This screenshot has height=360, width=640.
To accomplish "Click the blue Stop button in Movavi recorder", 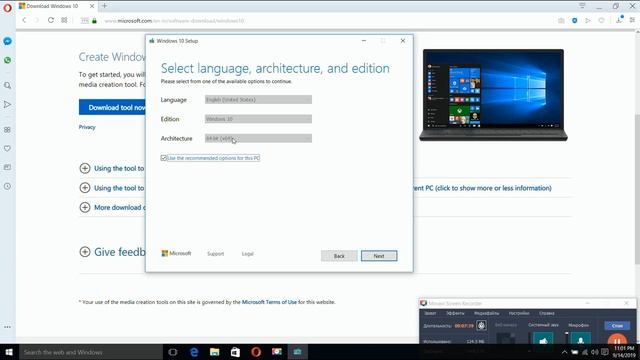I will coord(617,326).
